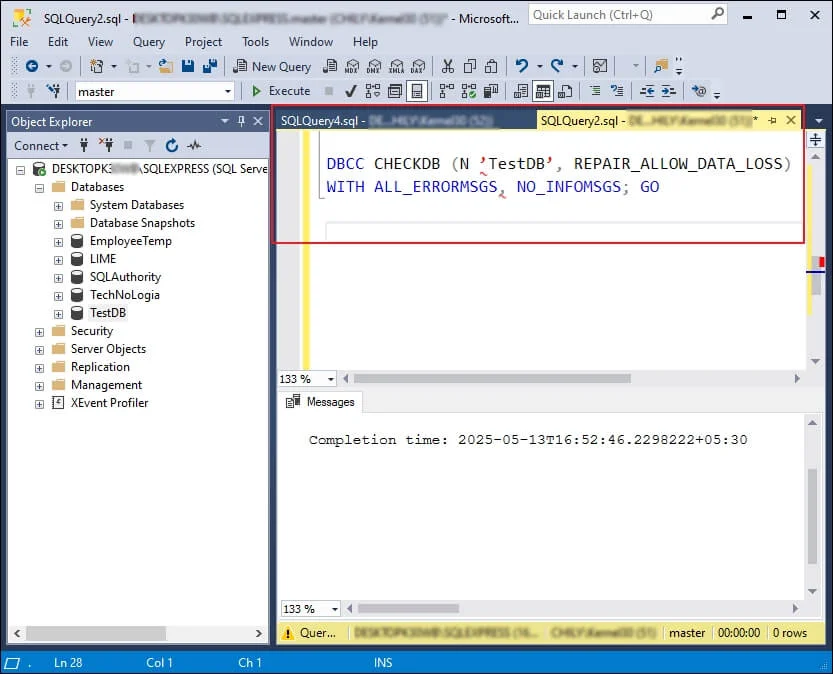Click the XMLA query icon

(x=396, y=66)
